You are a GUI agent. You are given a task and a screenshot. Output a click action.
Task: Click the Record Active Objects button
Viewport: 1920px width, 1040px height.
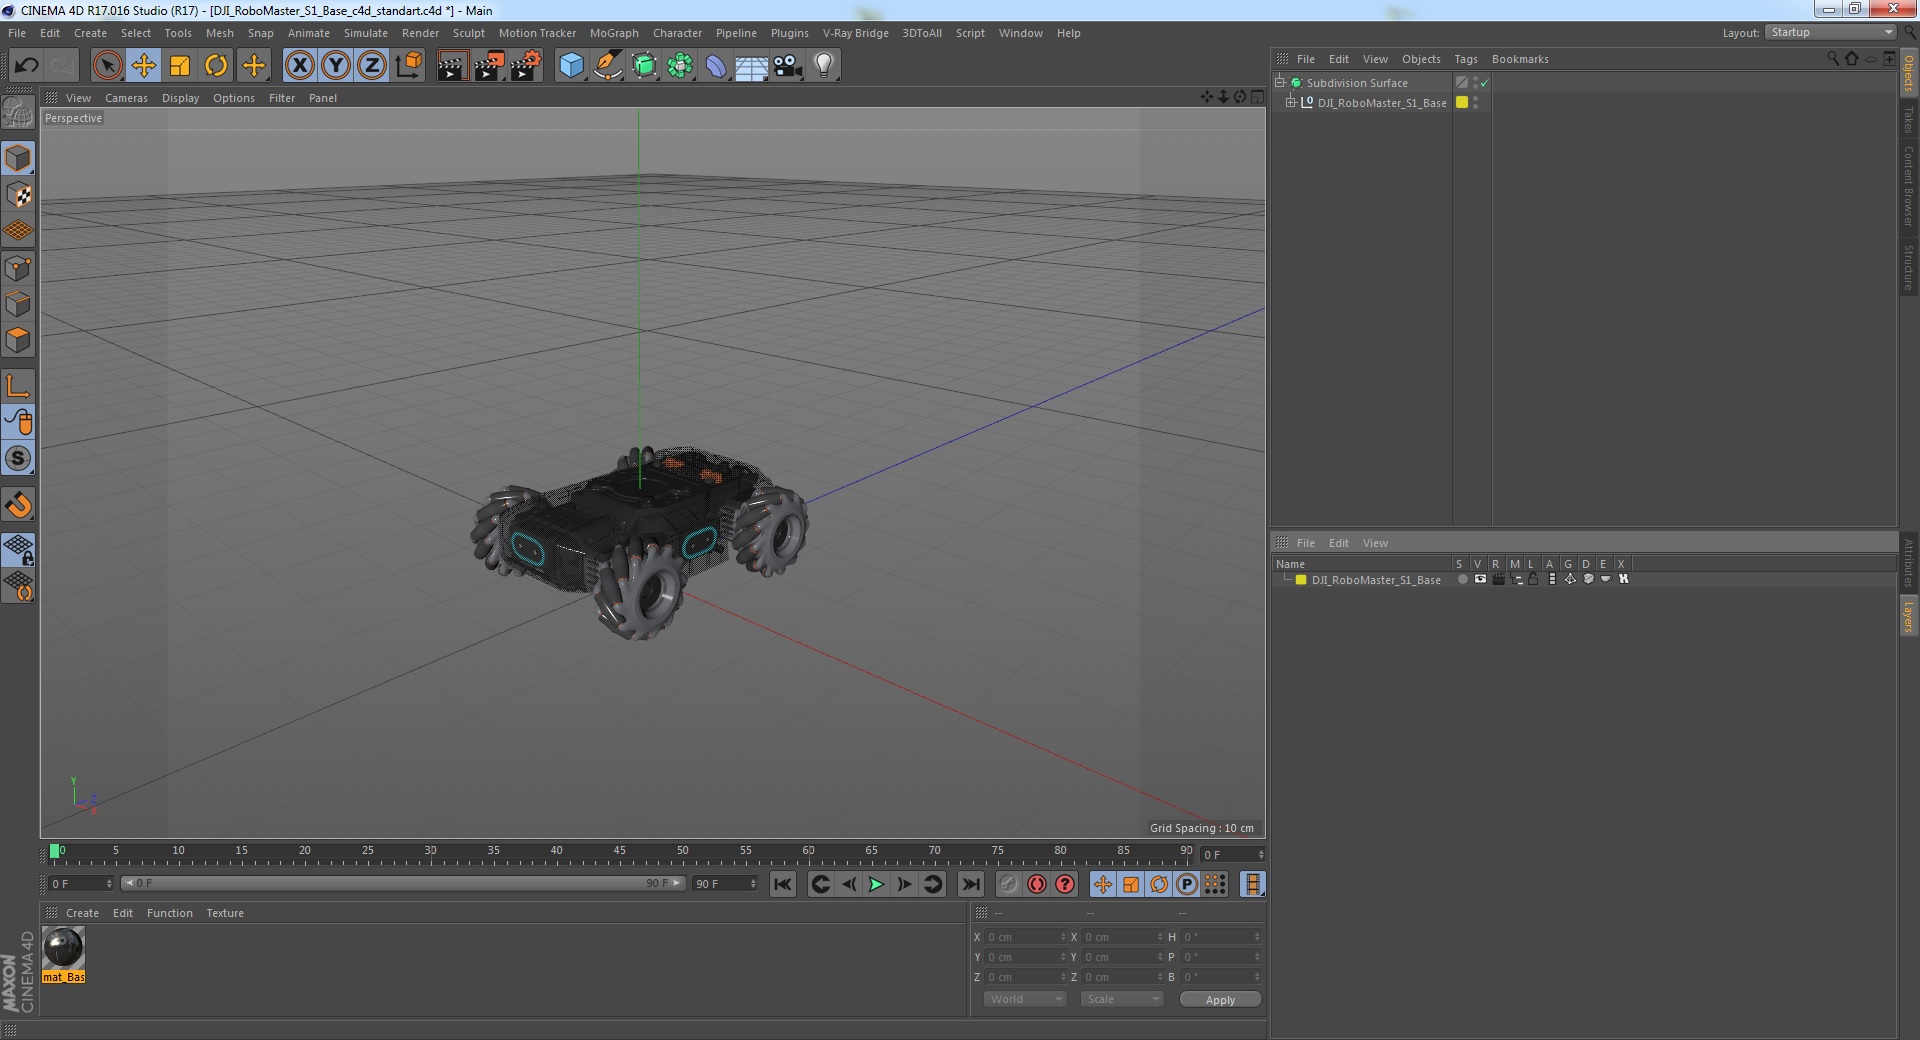coord(1008,884)
